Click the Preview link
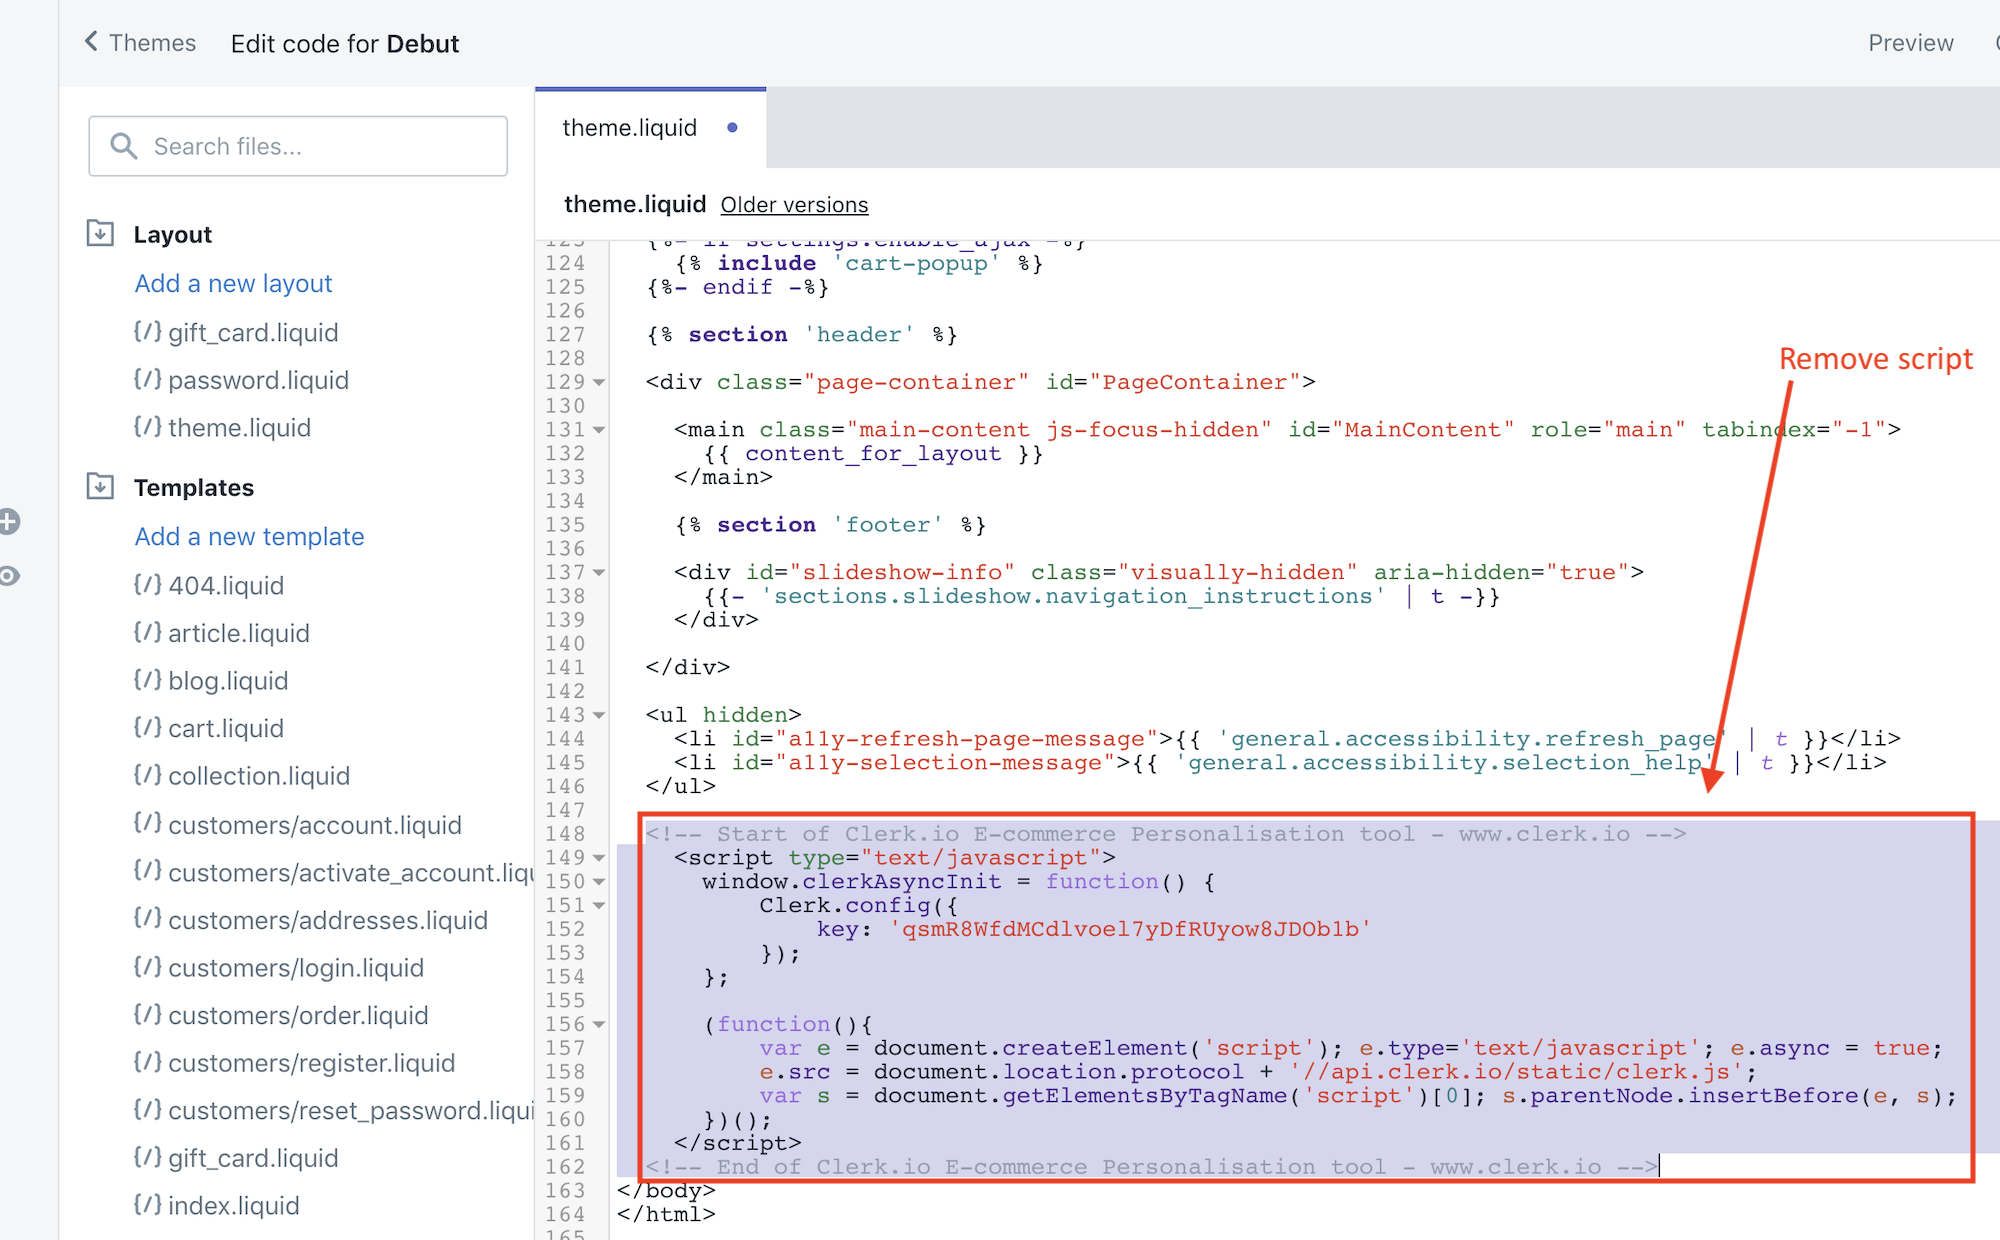The image size is (2000, 1240). coord(1910,42)
